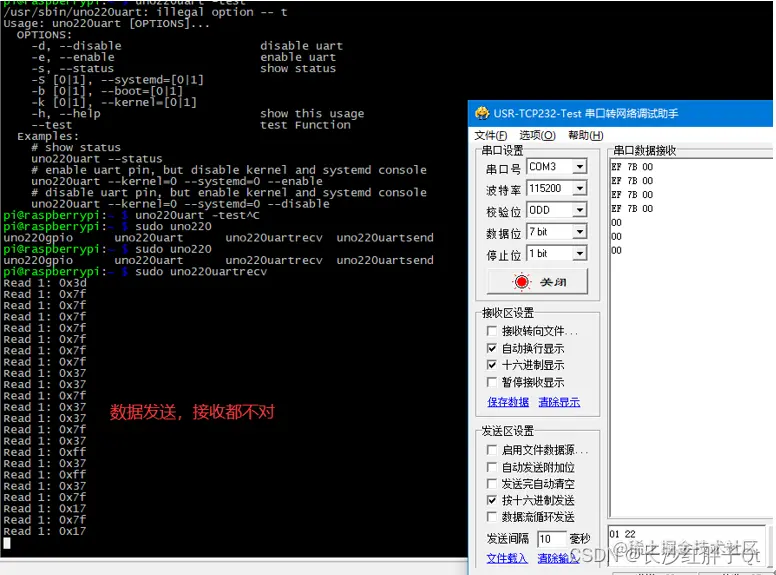Enable 数据流循环发送 checkbox
776x575 pixels.
click(x=491, y=517)
